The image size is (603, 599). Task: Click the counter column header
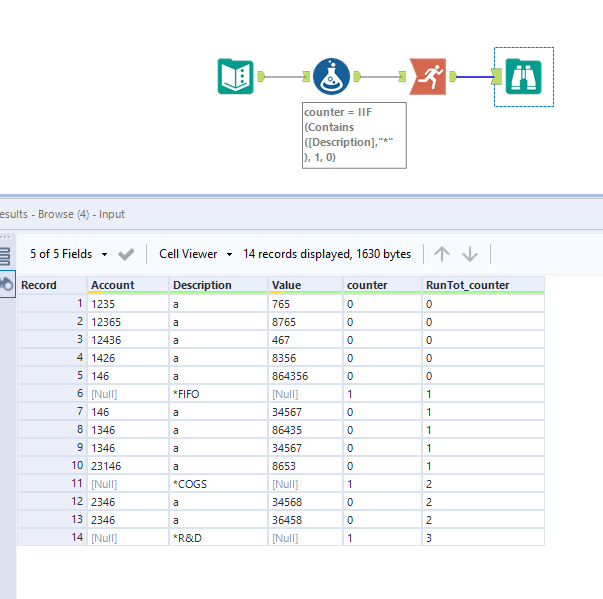coord(382,285)
